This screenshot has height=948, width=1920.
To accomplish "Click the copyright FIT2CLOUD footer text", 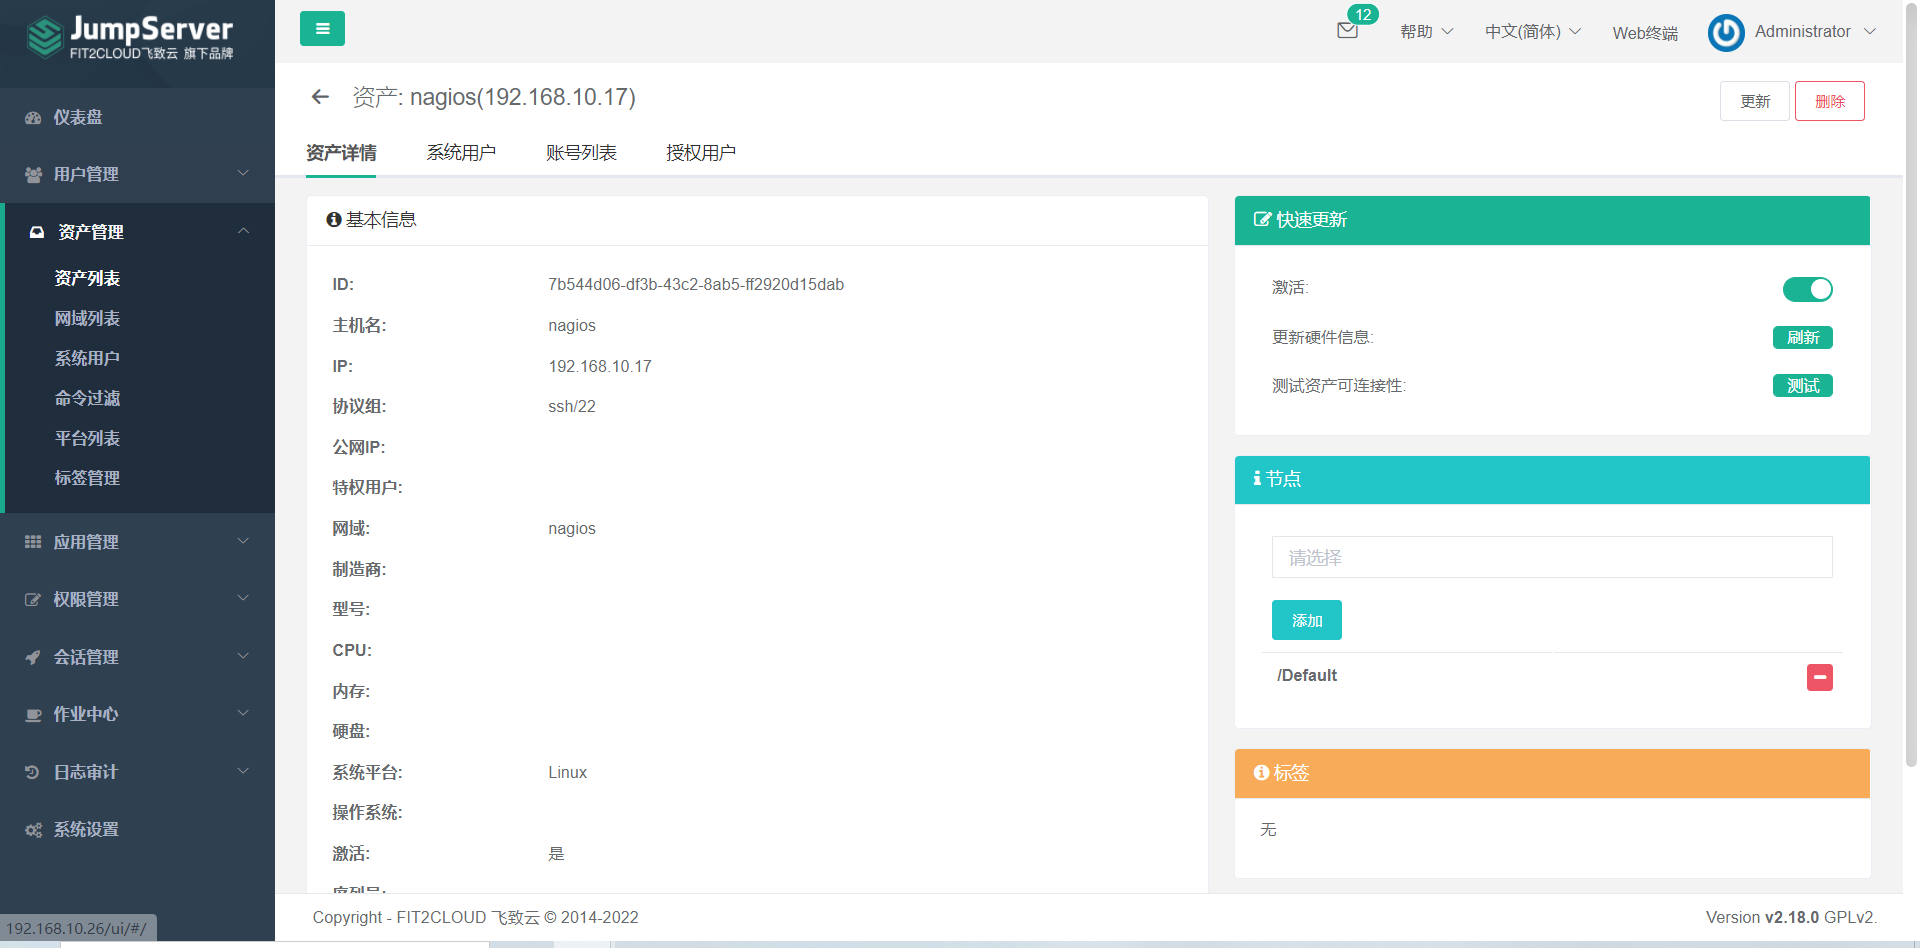I will tap(475, 917).
